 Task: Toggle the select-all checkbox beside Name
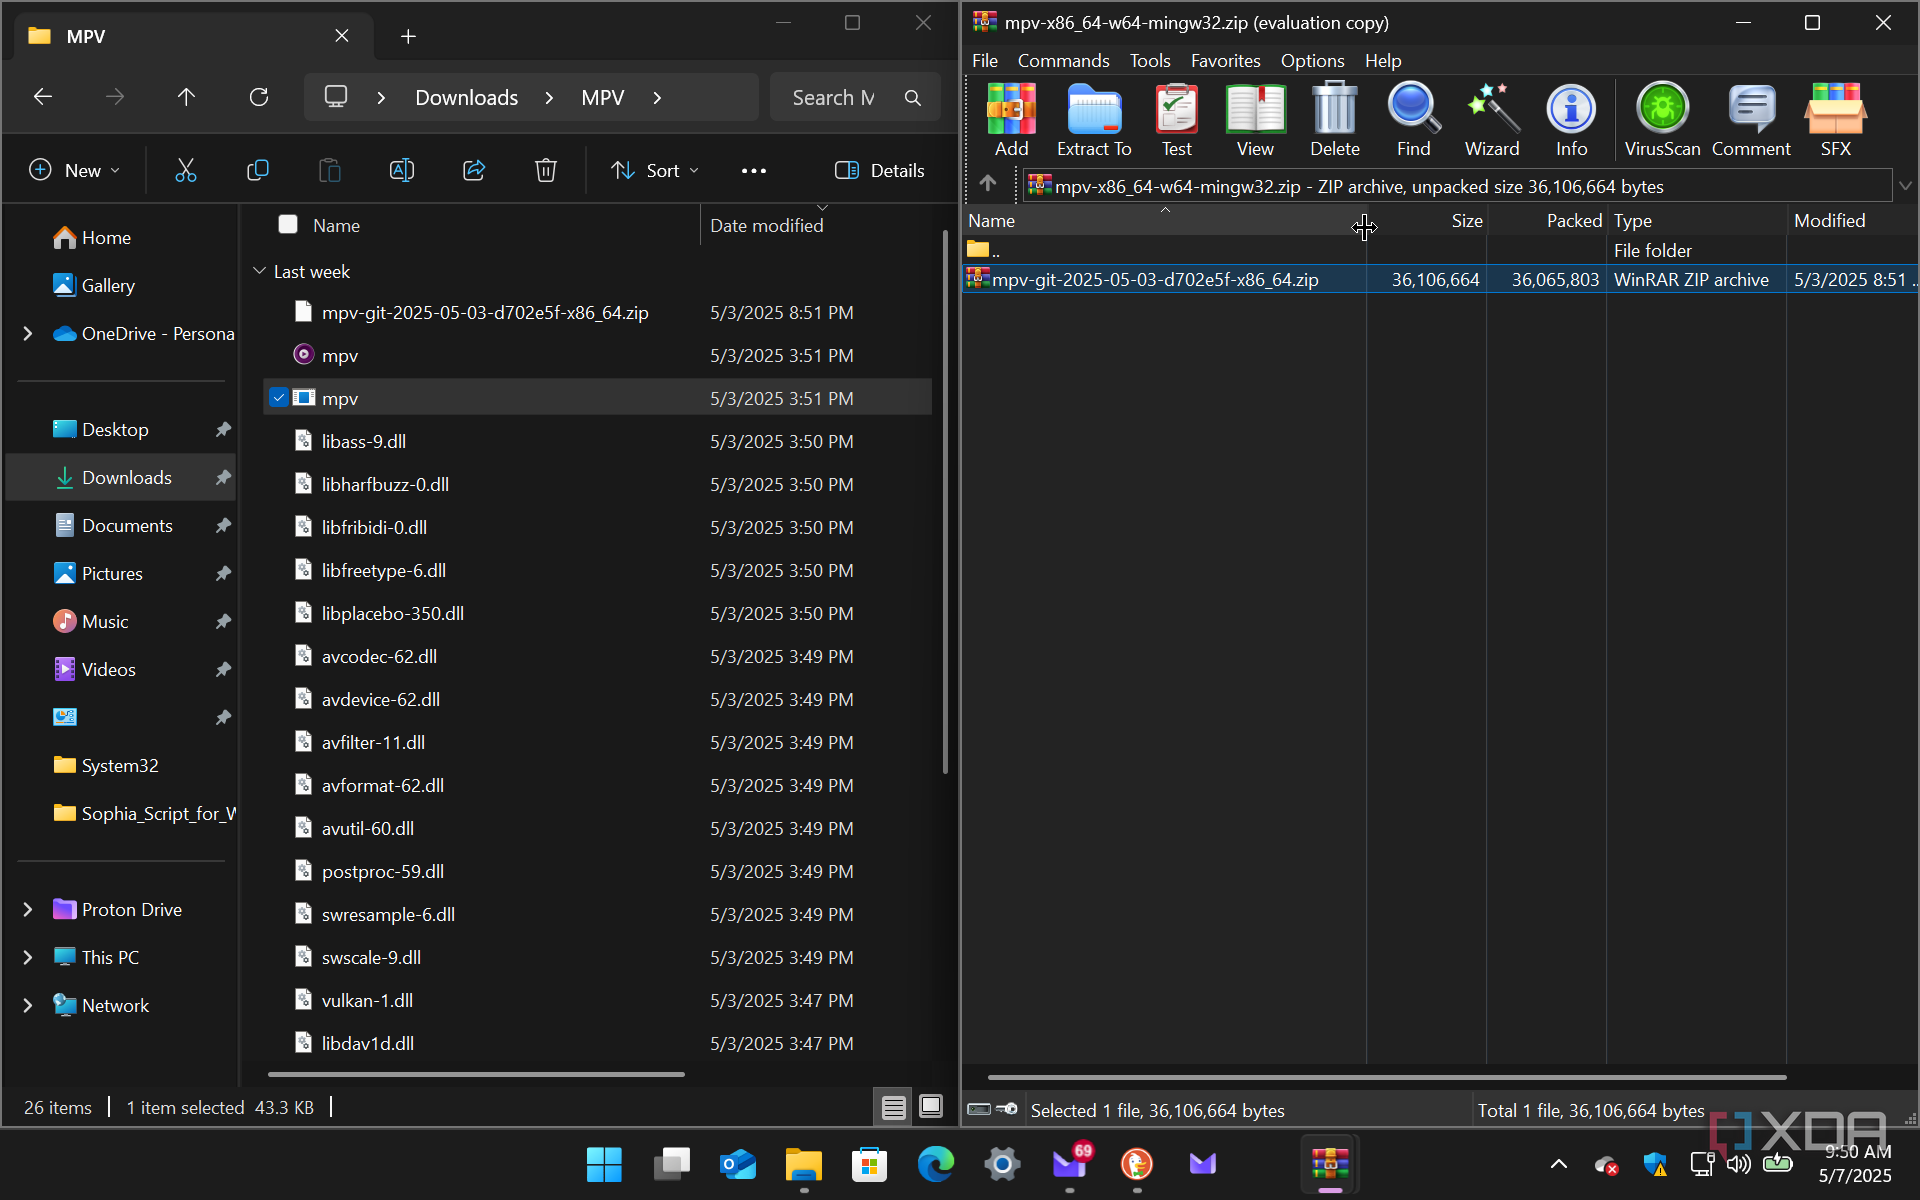288,225
